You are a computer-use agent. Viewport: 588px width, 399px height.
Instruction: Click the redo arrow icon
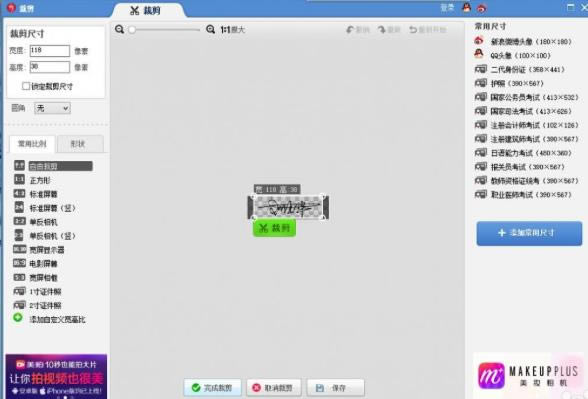pyautogui.click(x=381, y=30)
